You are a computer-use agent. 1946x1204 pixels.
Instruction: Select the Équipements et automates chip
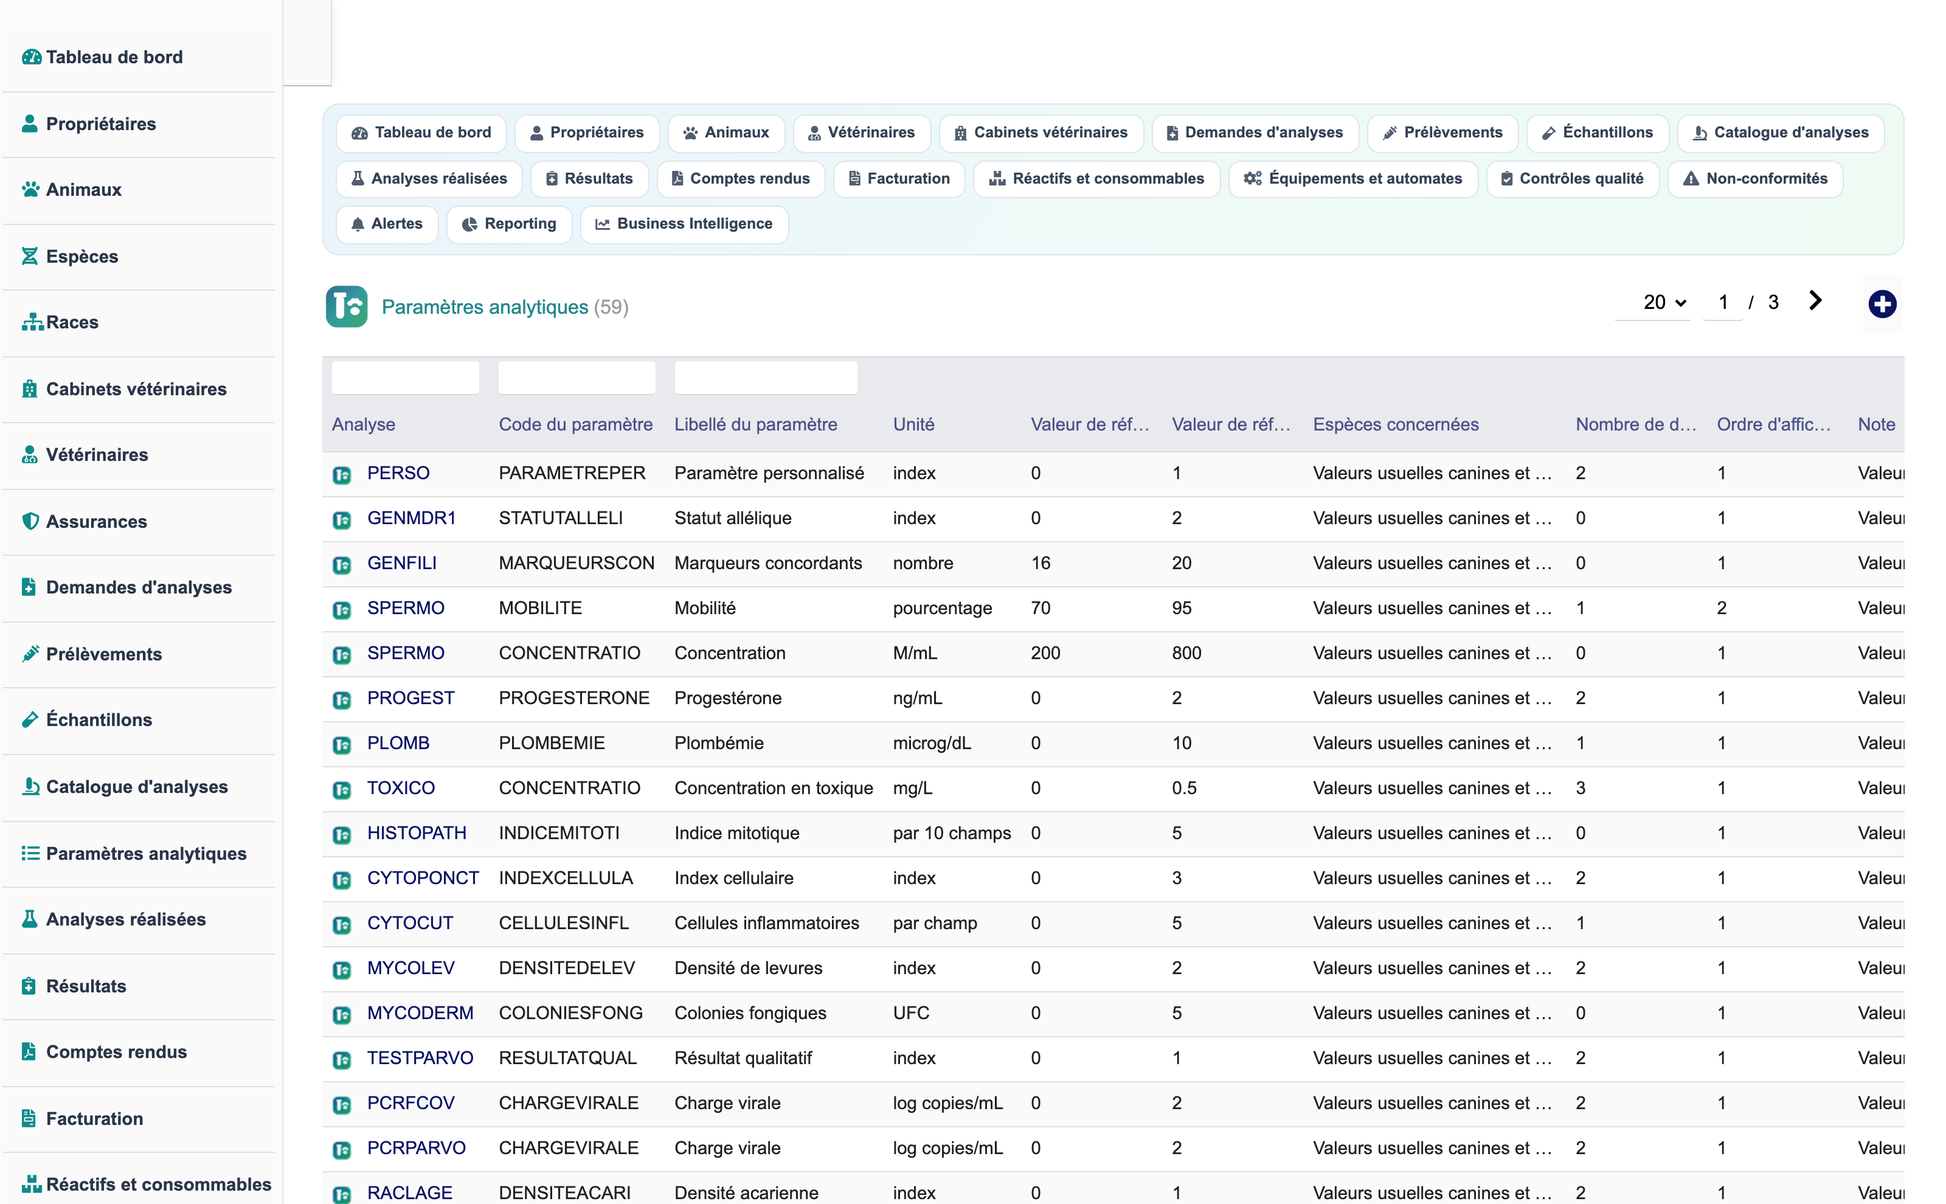[1352, 179]
